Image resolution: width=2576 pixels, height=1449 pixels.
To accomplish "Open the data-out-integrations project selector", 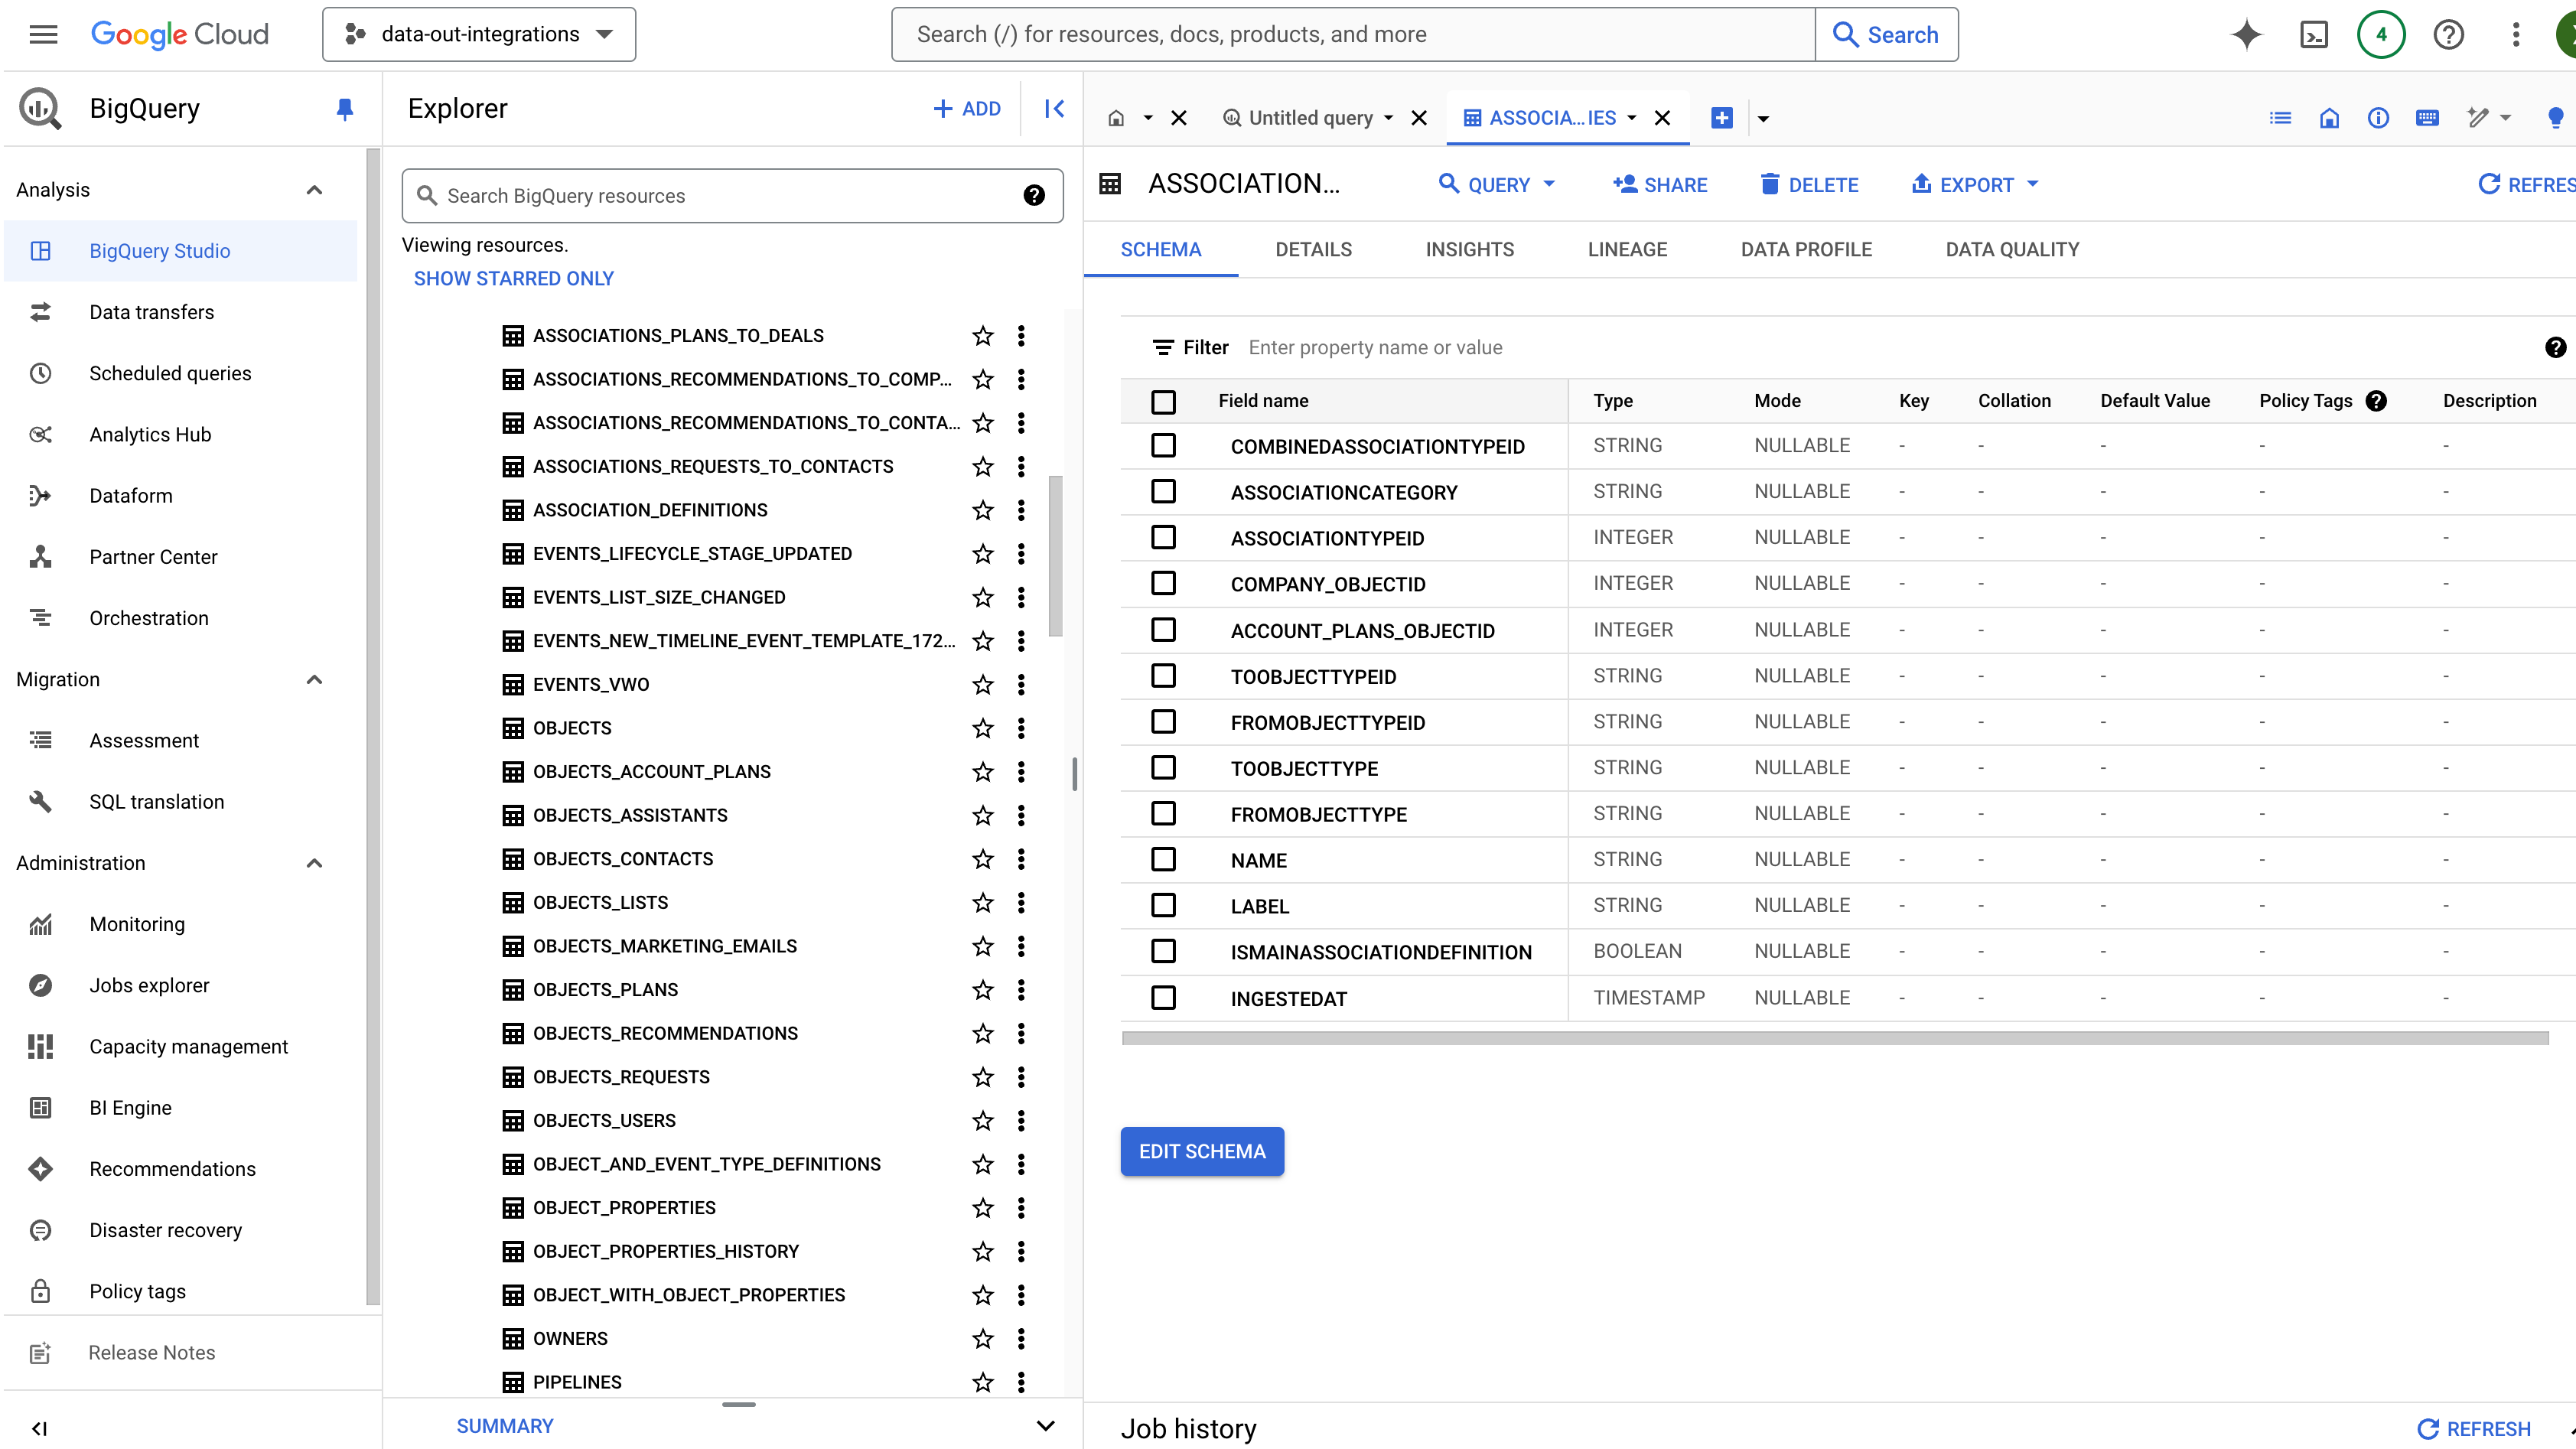I will point(479,34).
